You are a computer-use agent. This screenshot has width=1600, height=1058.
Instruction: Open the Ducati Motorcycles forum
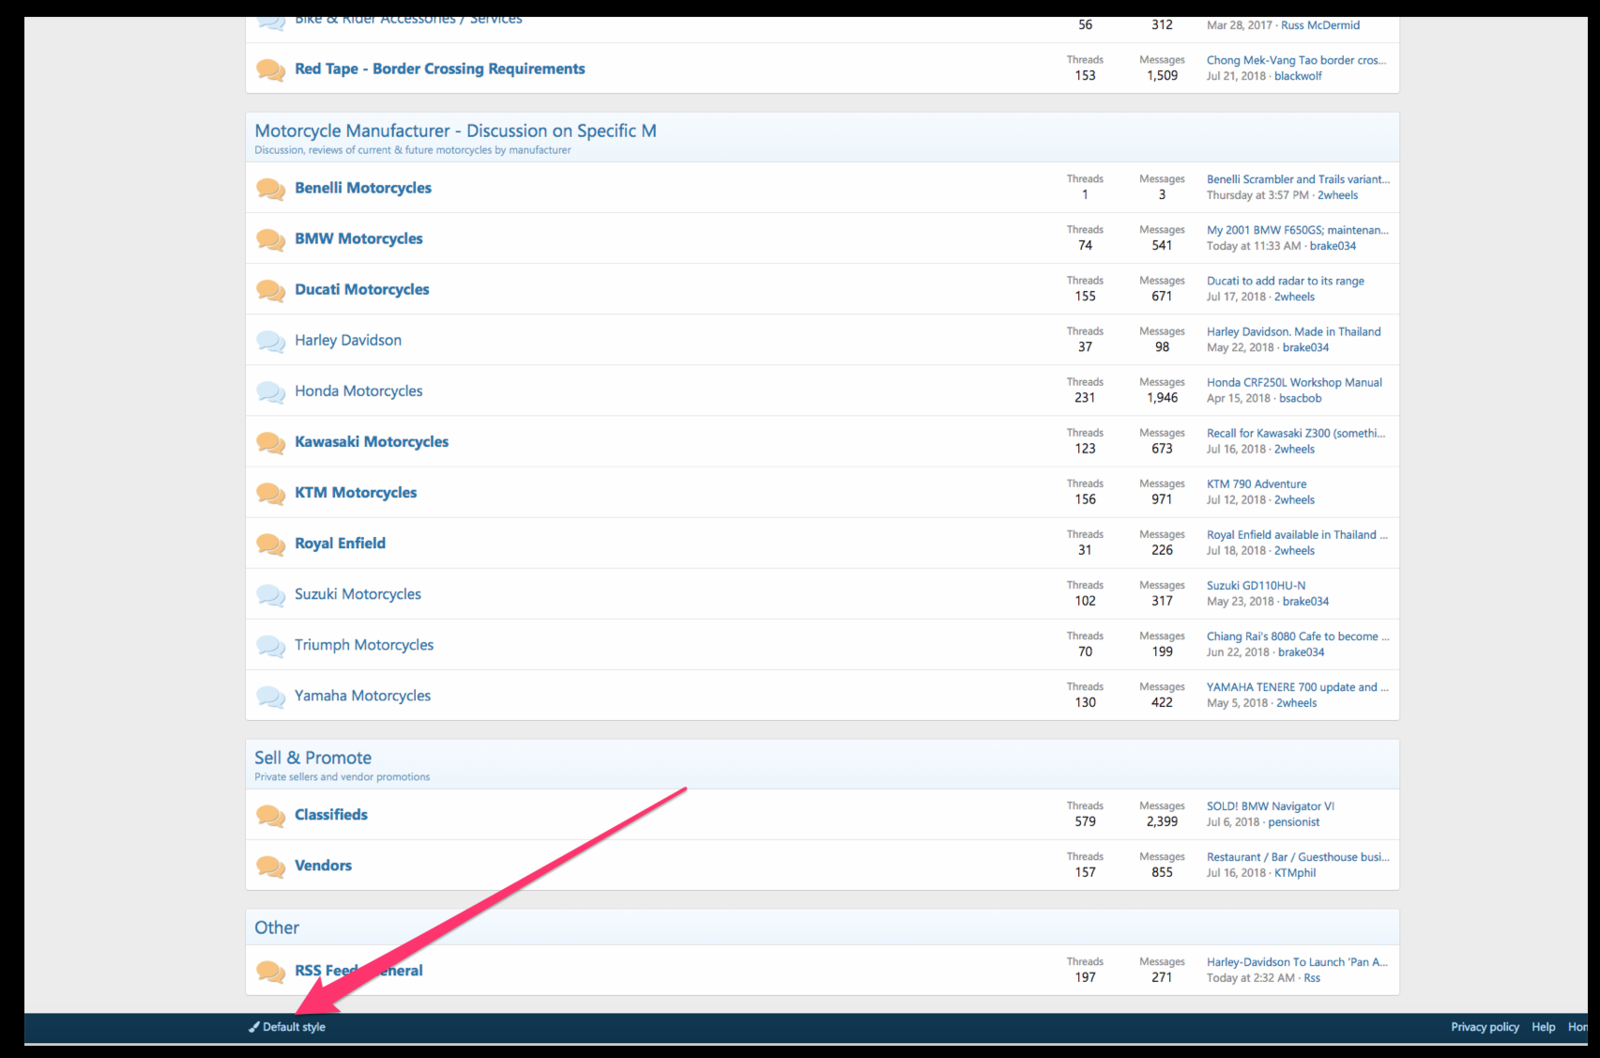point(362,290)
